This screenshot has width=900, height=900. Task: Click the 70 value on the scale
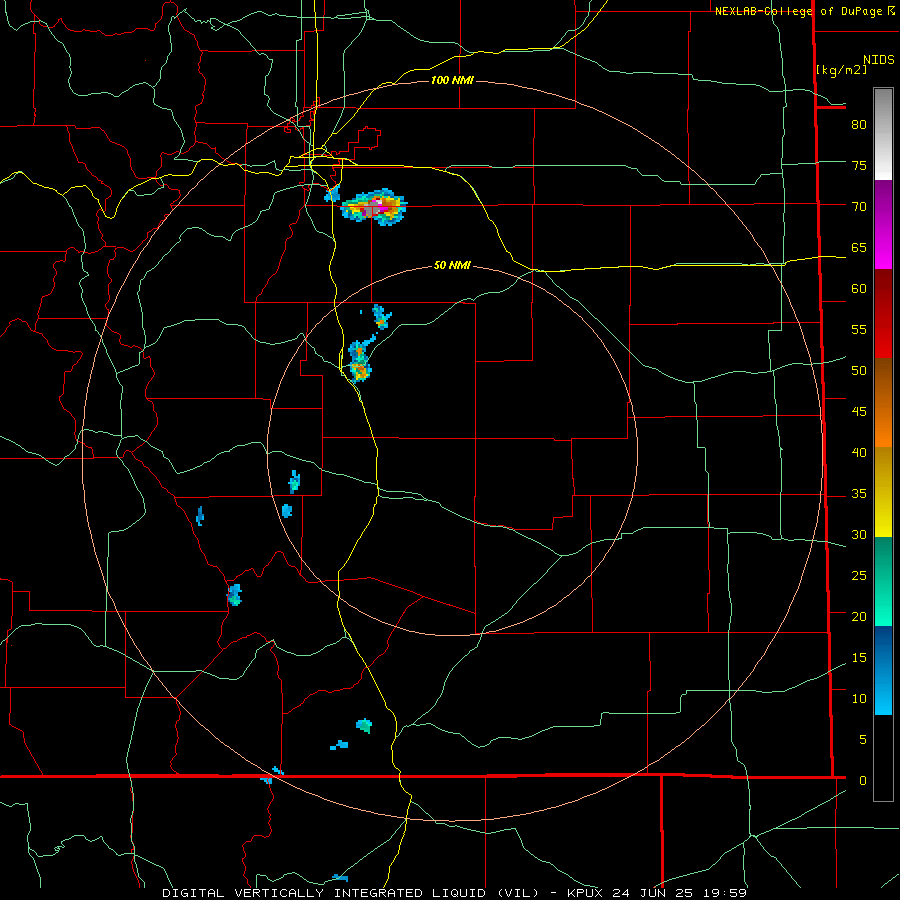point(859,206)
